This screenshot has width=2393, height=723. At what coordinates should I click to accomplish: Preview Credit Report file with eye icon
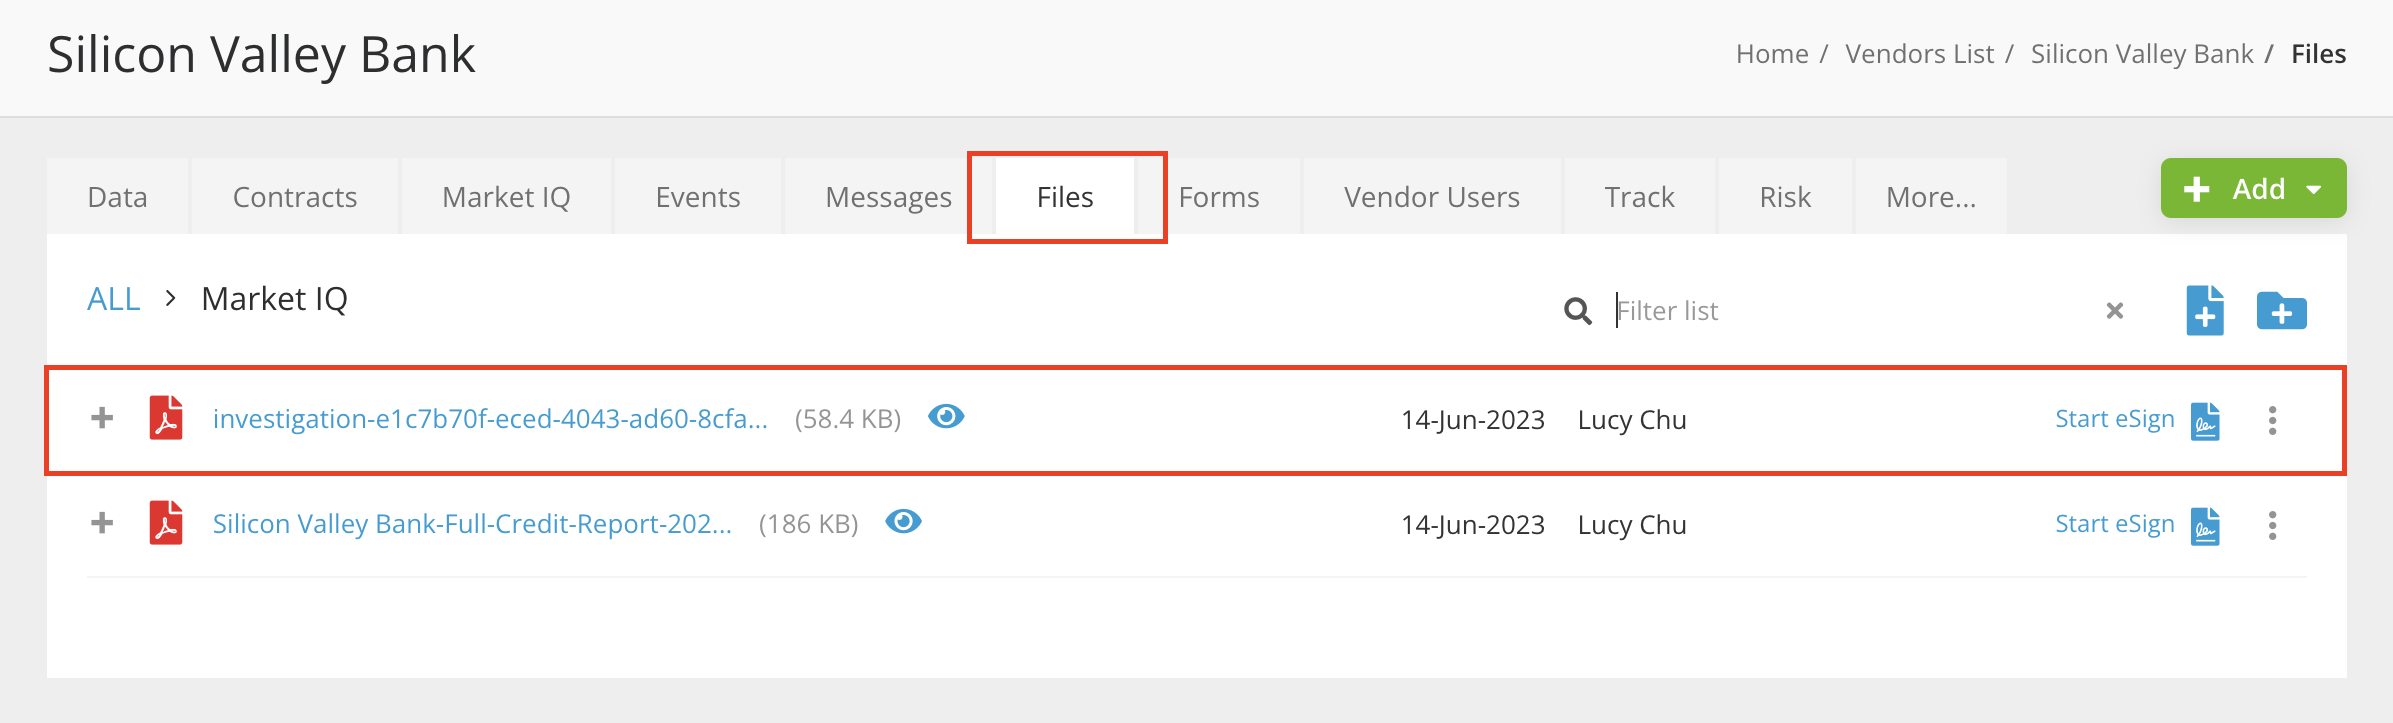903,522
